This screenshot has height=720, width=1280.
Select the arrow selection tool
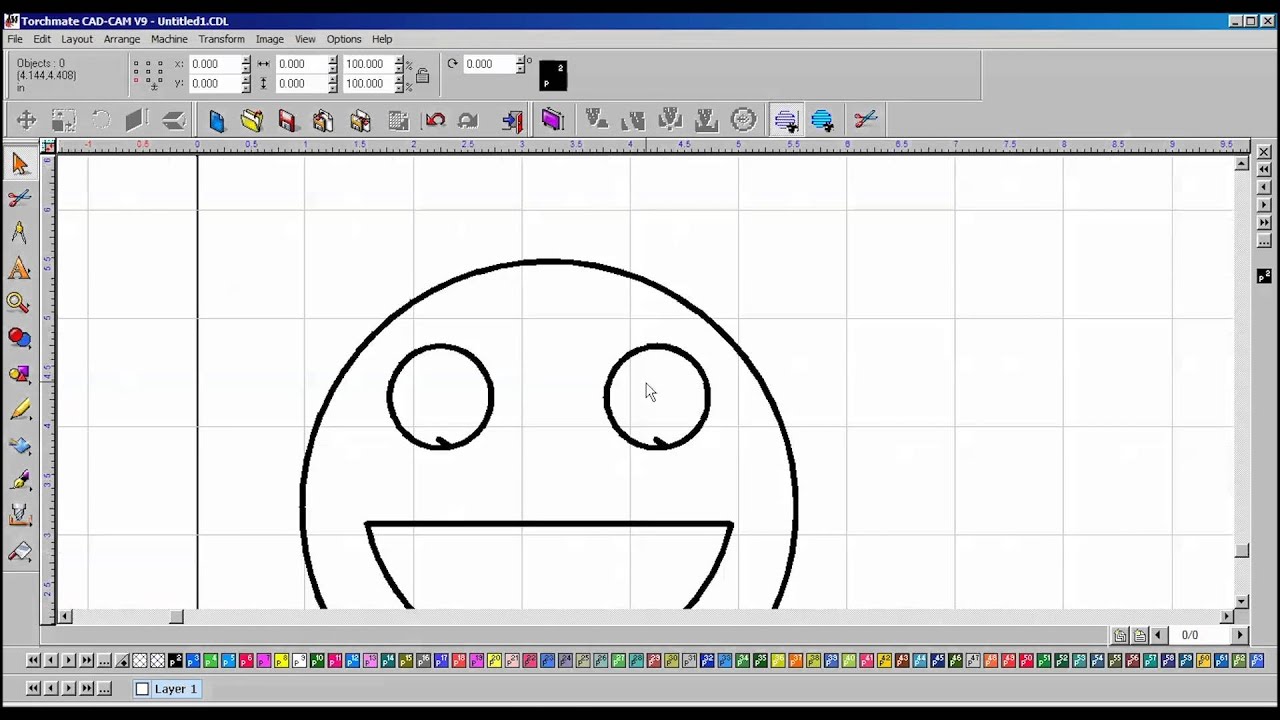[x=20, y=164]
